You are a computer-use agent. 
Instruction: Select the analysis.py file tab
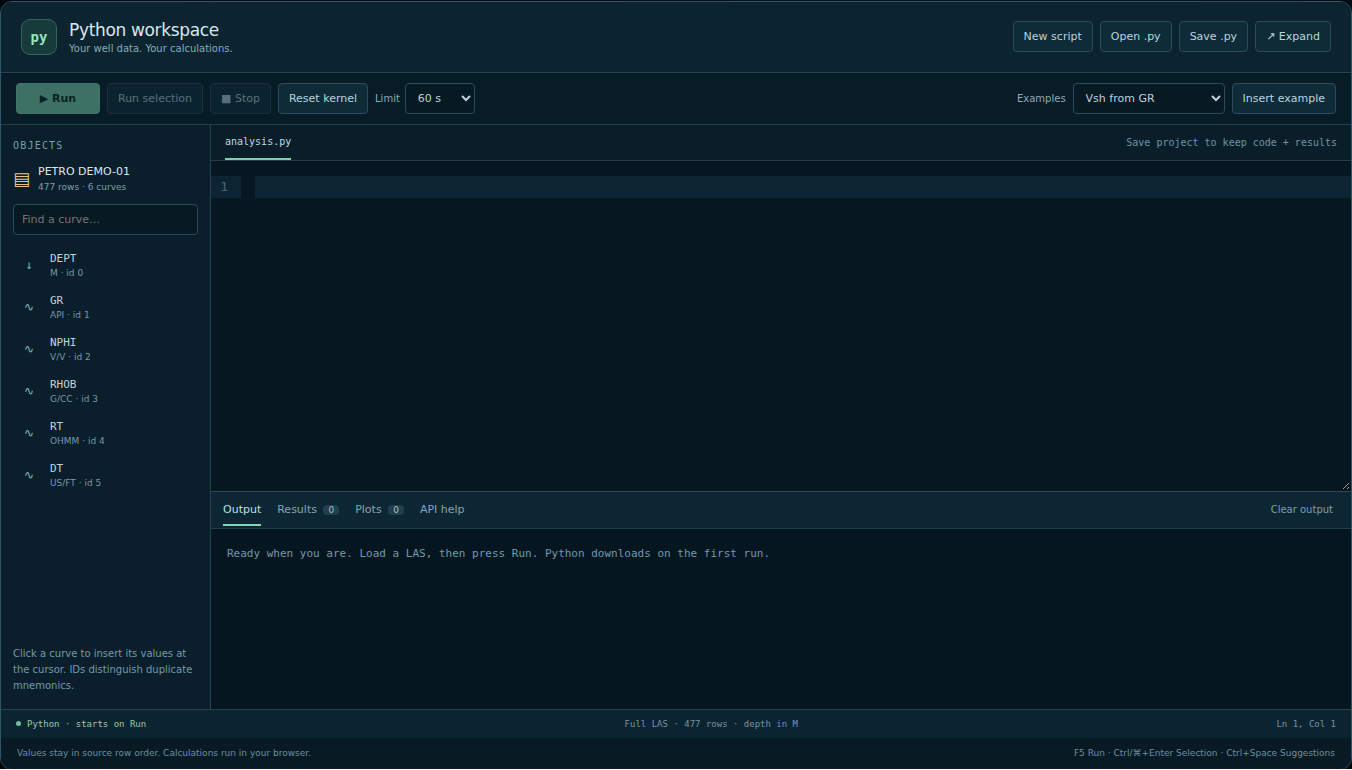[258, 142]
